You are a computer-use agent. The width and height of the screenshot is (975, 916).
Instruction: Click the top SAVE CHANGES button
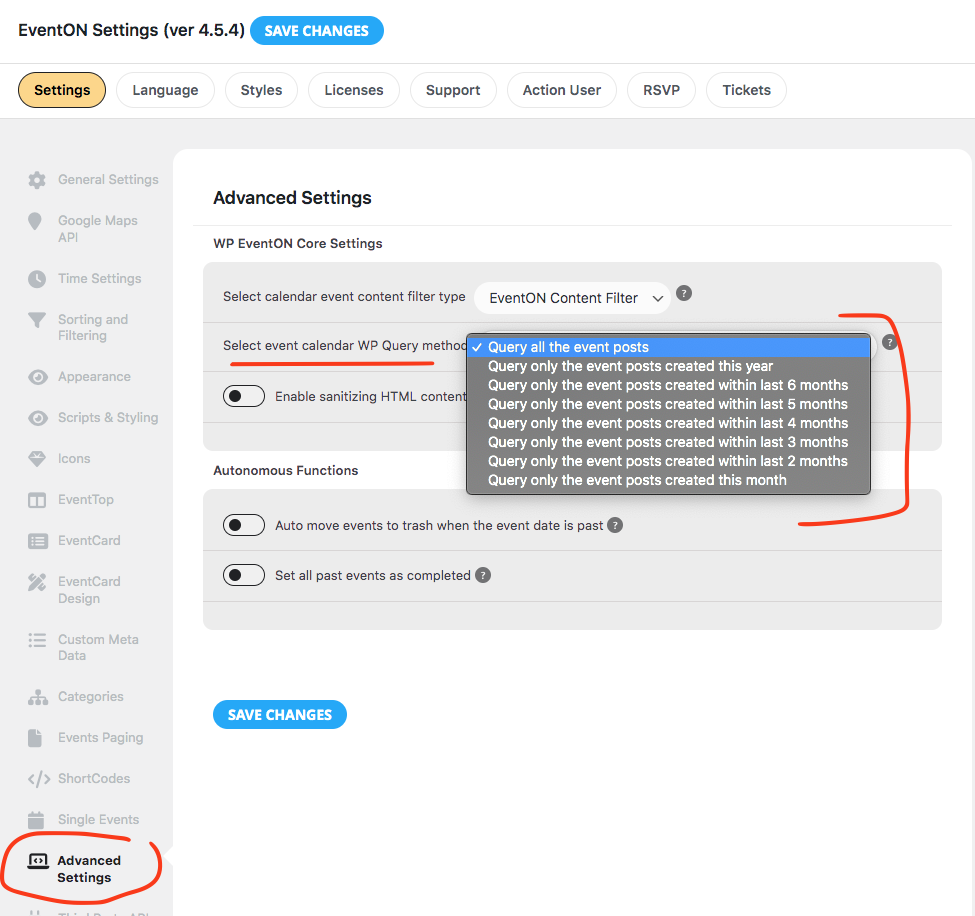click(317, 30)
